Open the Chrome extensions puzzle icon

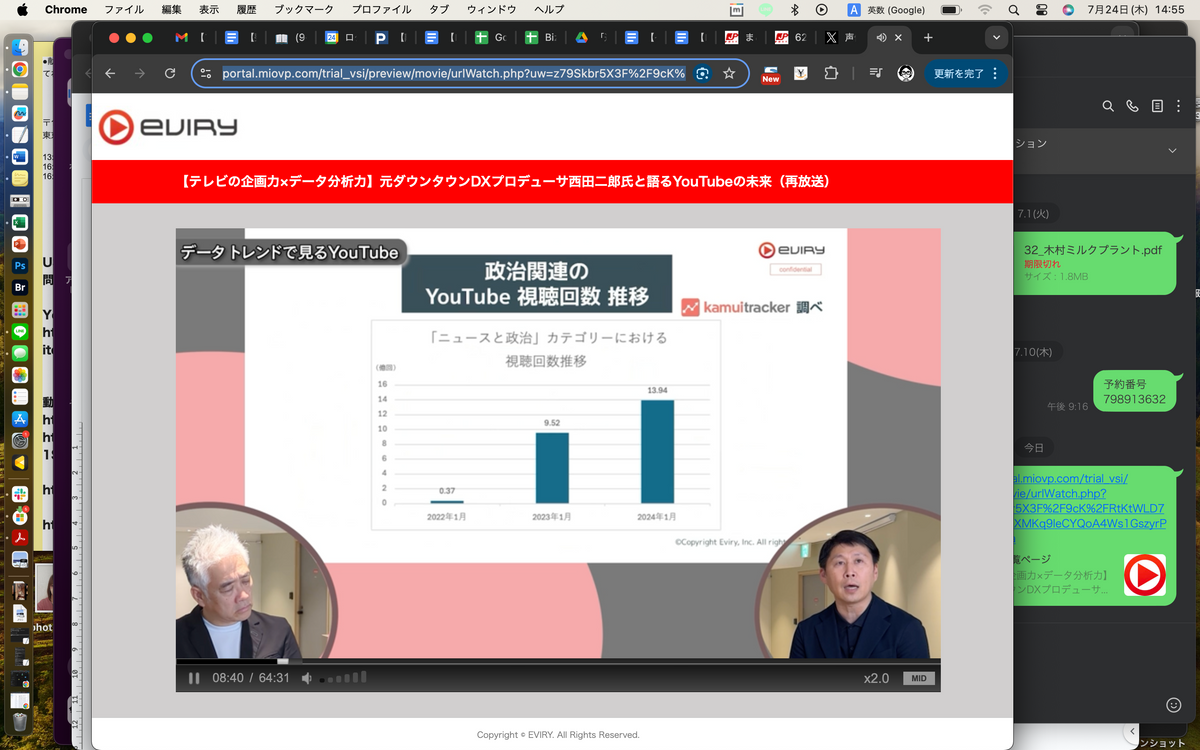831,73
